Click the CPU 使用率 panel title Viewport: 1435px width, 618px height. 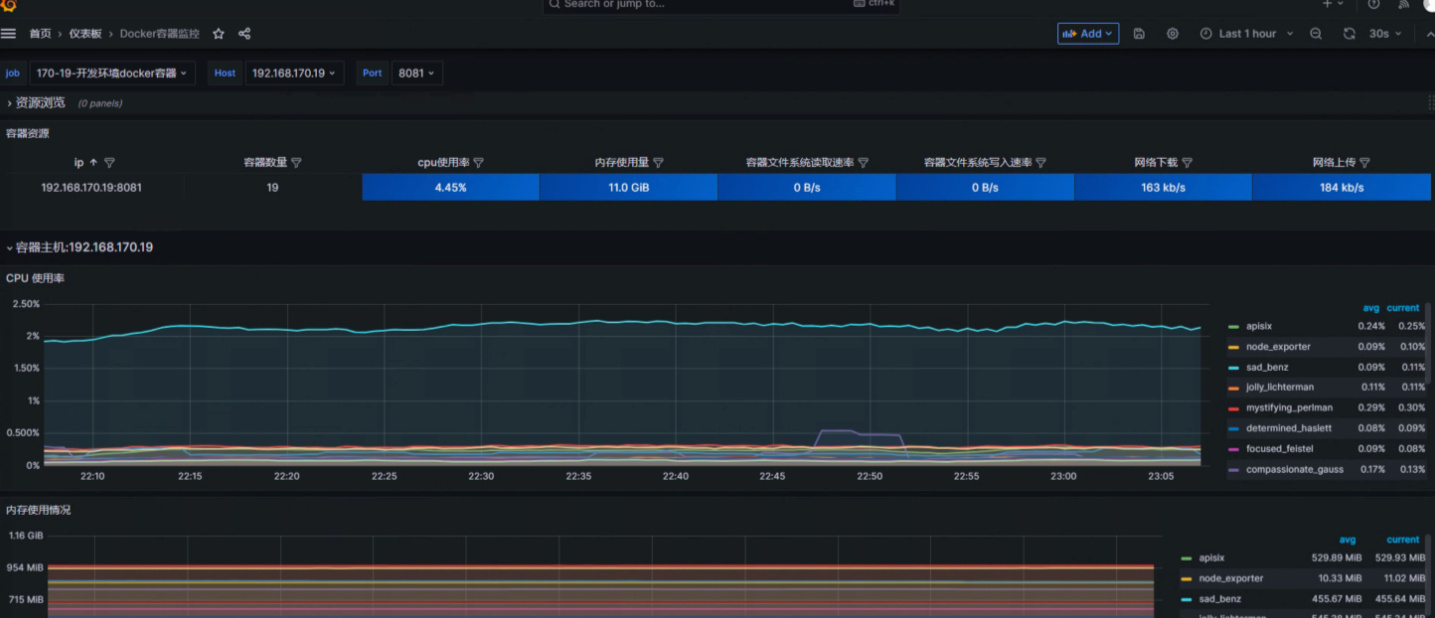pos(35,278)
